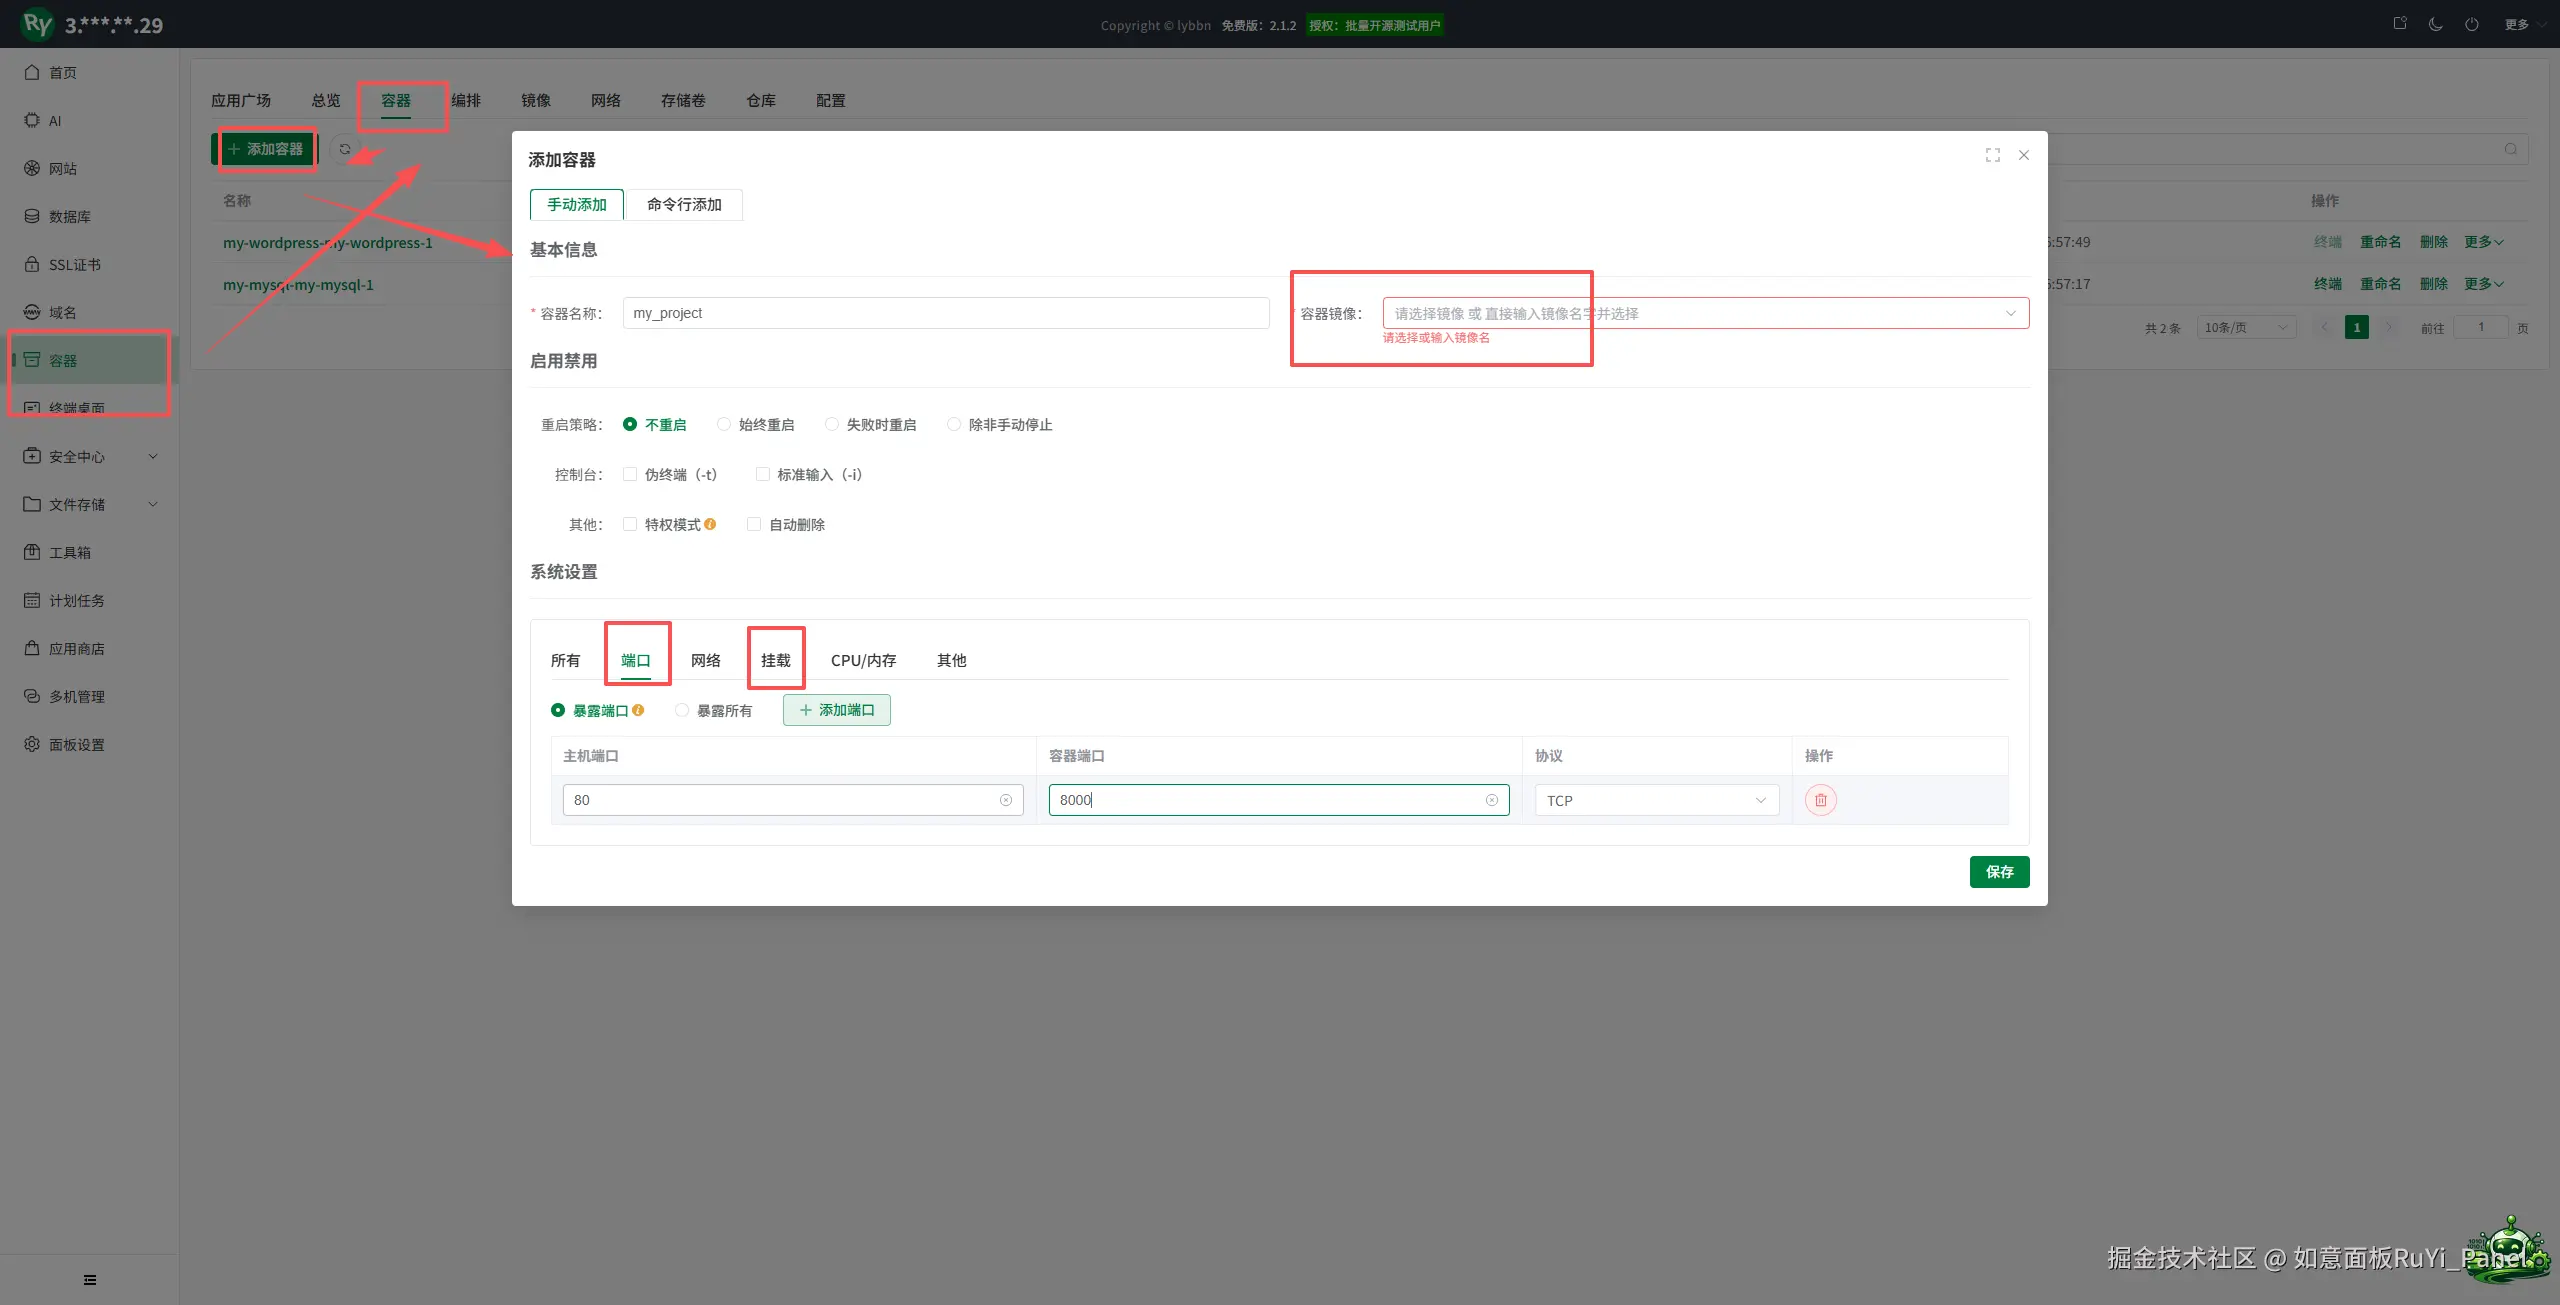Viewport: 2560px width, 1305px height.
Task: Click the 容器端口 input with 8000
Action: click(x=1279, y=800)
